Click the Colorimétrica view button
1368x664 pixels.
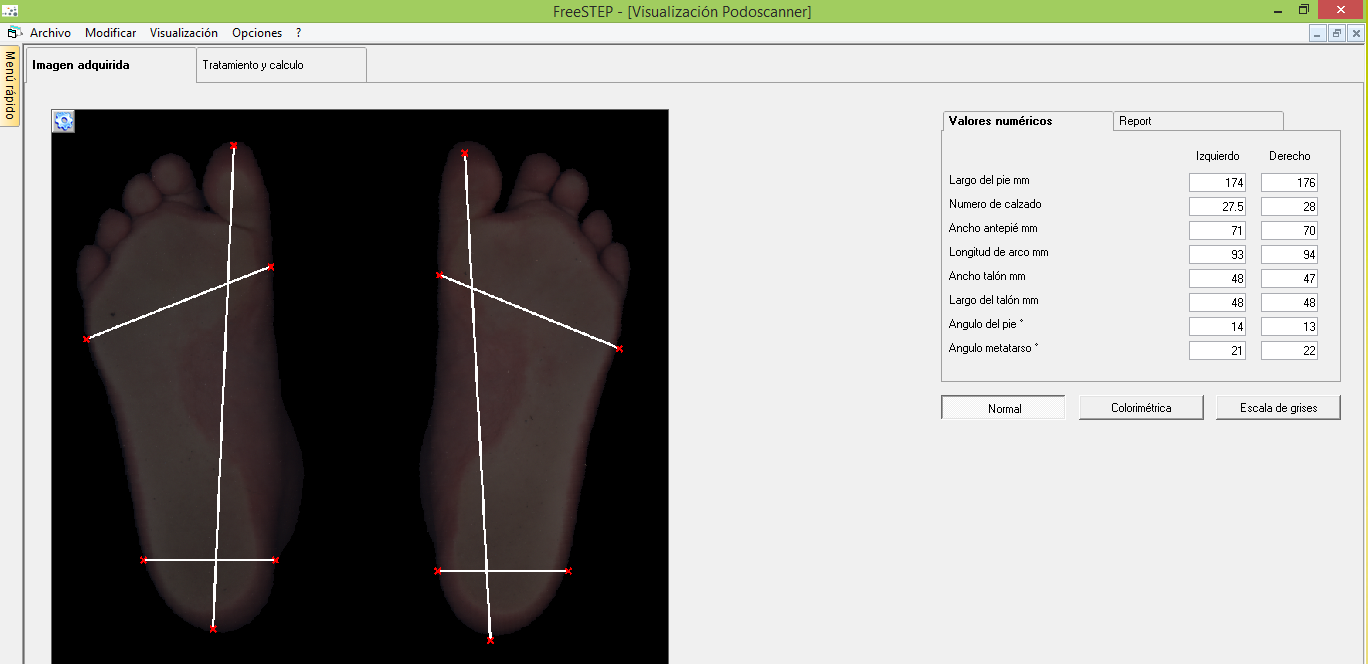point(1141,408)
